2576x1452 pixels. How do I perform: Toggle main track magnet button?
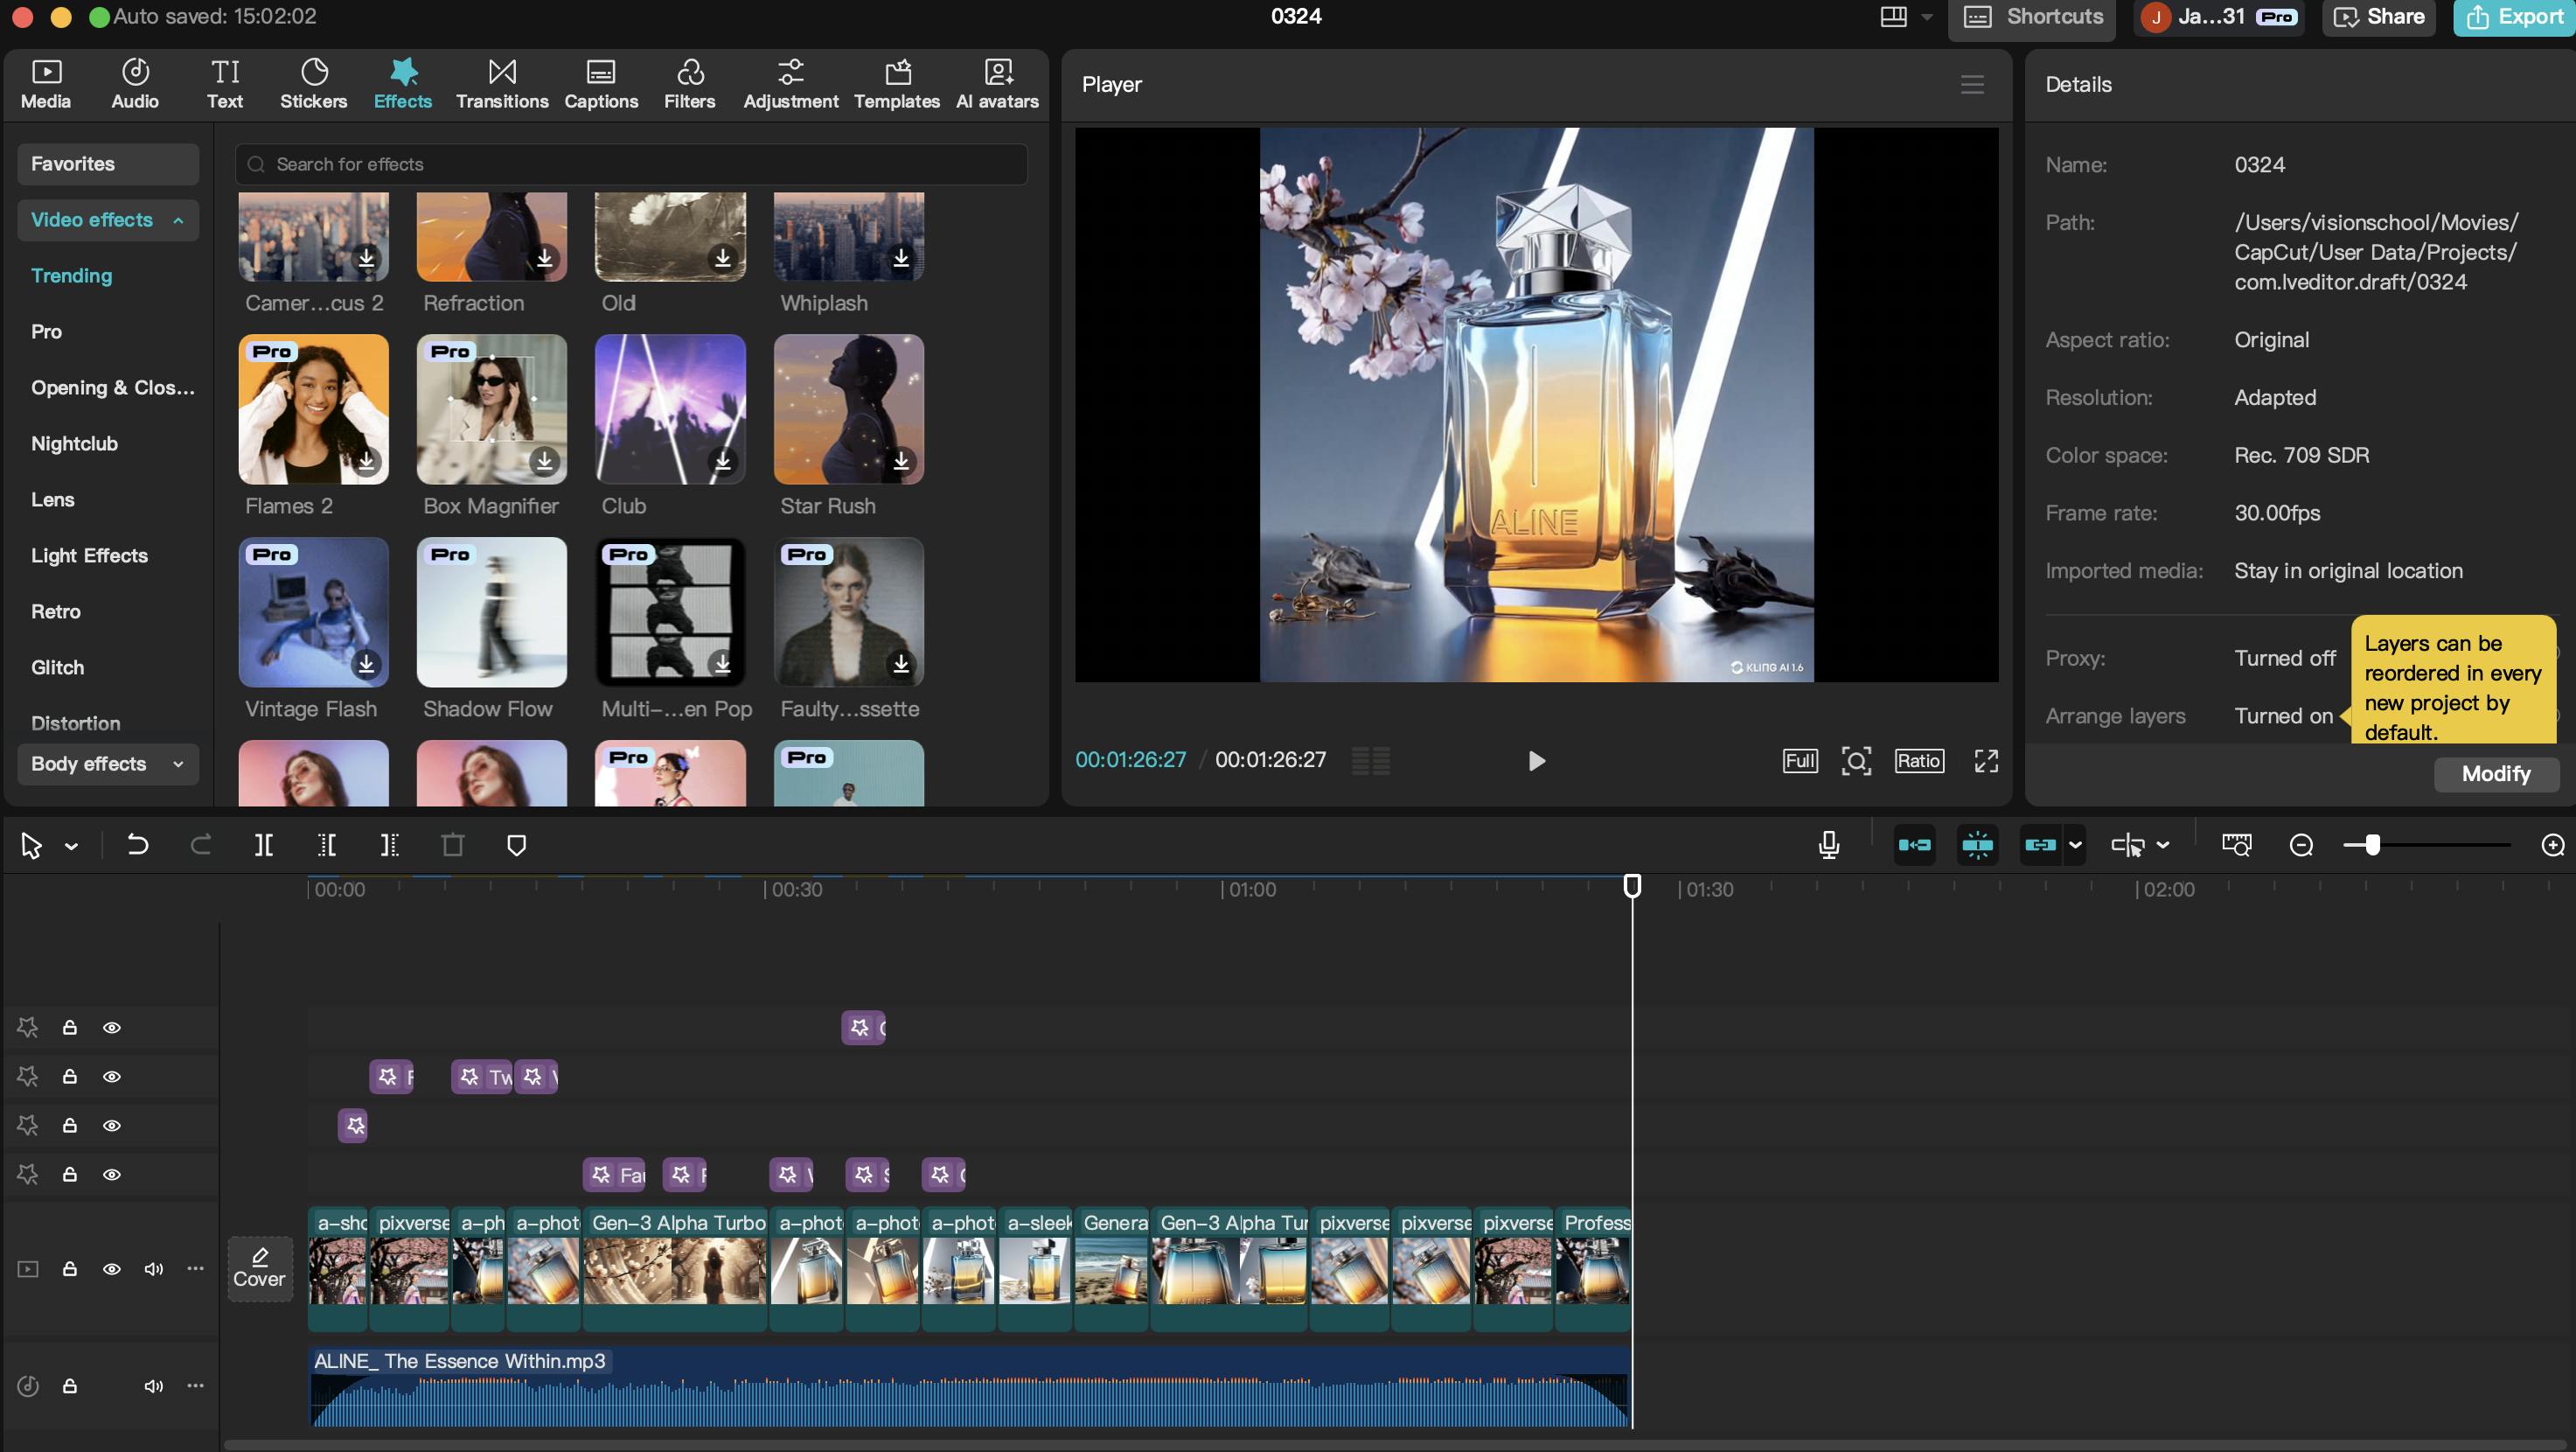[1914, 846]
